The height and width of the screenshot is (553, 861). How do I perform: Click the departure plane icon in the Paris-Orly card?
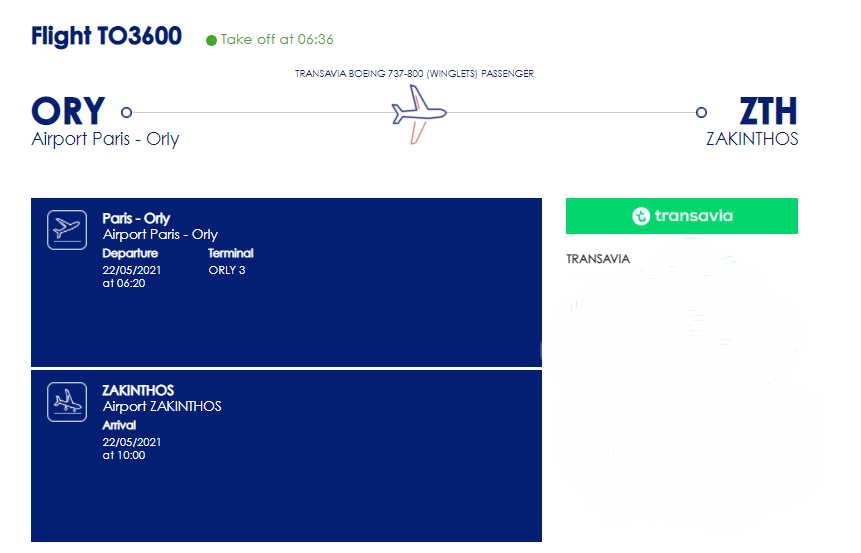(x=67, y=230)
